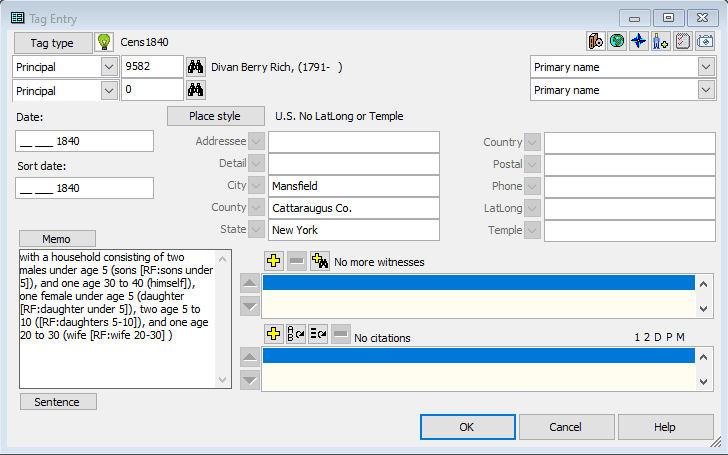728x455 pixels.
Task: Click the green light bulb icon
Action: click(103, 42)
